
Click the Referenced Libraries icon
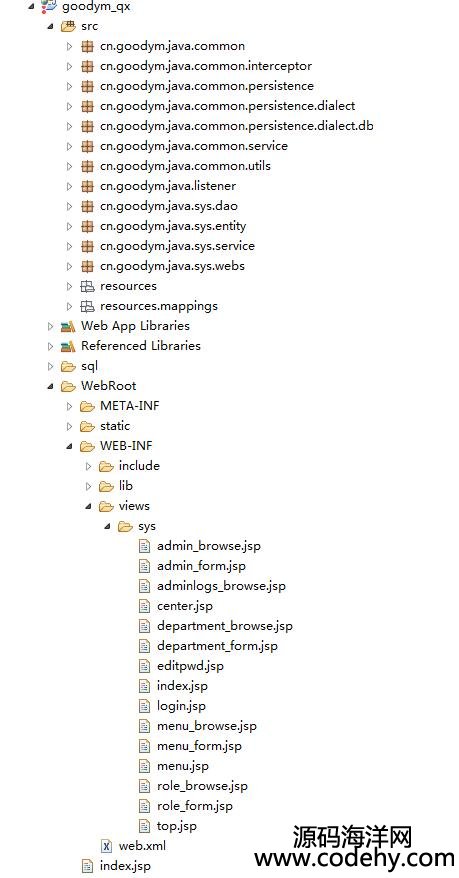[68, 346]
